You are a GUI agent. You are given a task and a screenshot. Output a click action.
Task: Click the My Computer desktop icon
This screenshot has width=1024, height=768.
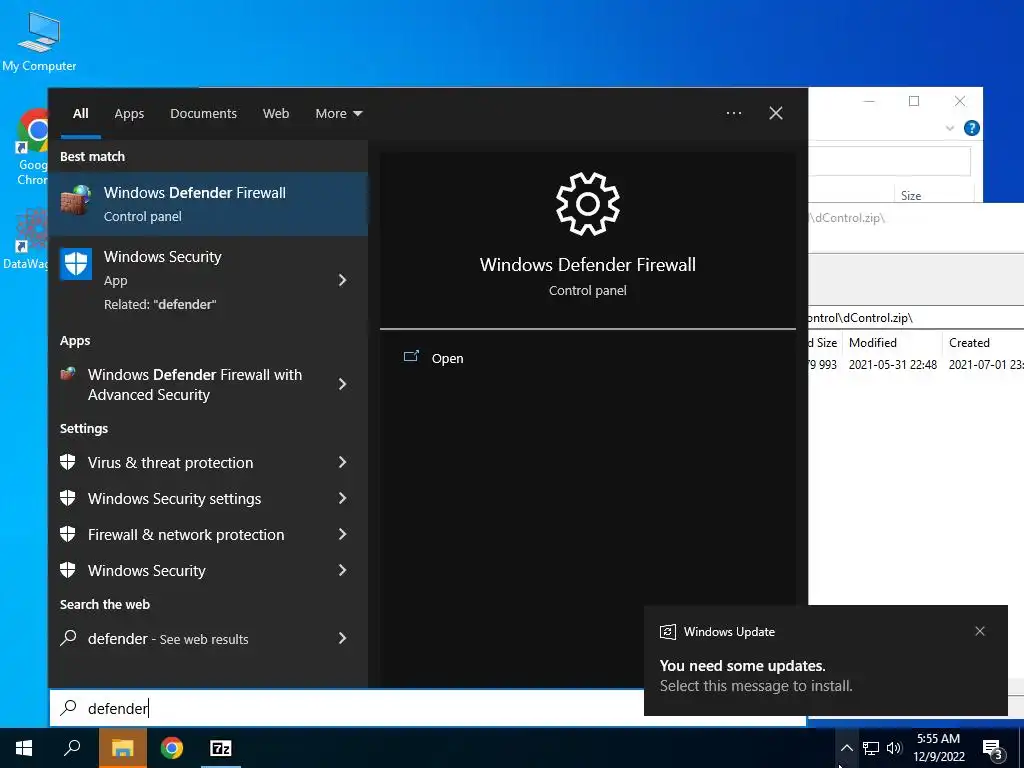pyautogui.click(x=39, y=42)
